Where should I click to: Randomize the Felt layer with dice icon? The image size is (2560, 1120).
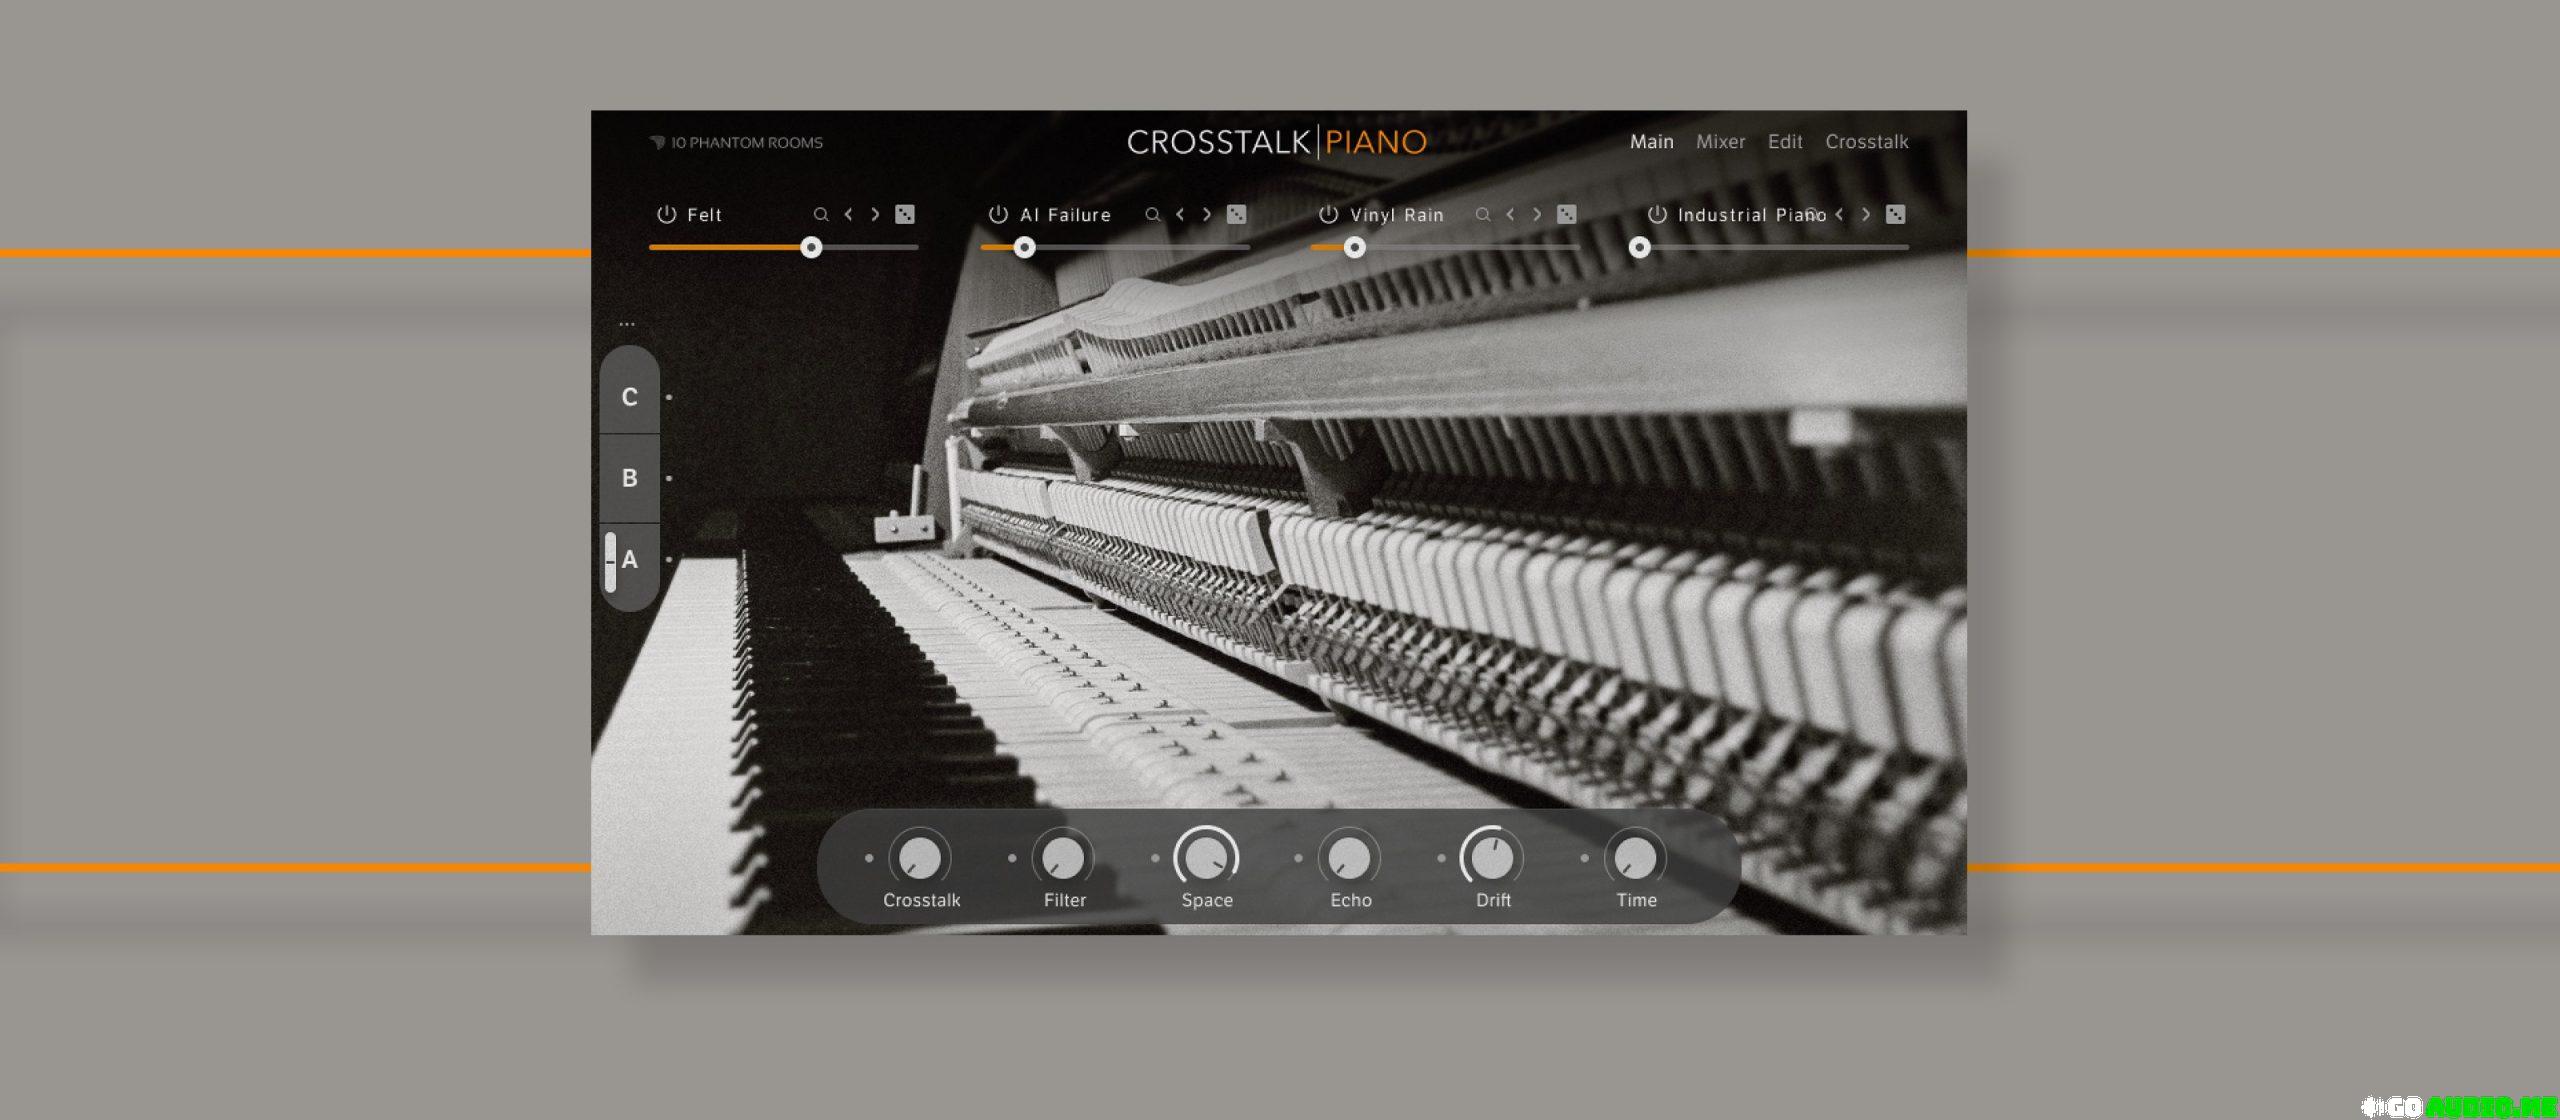coord(905,214)
